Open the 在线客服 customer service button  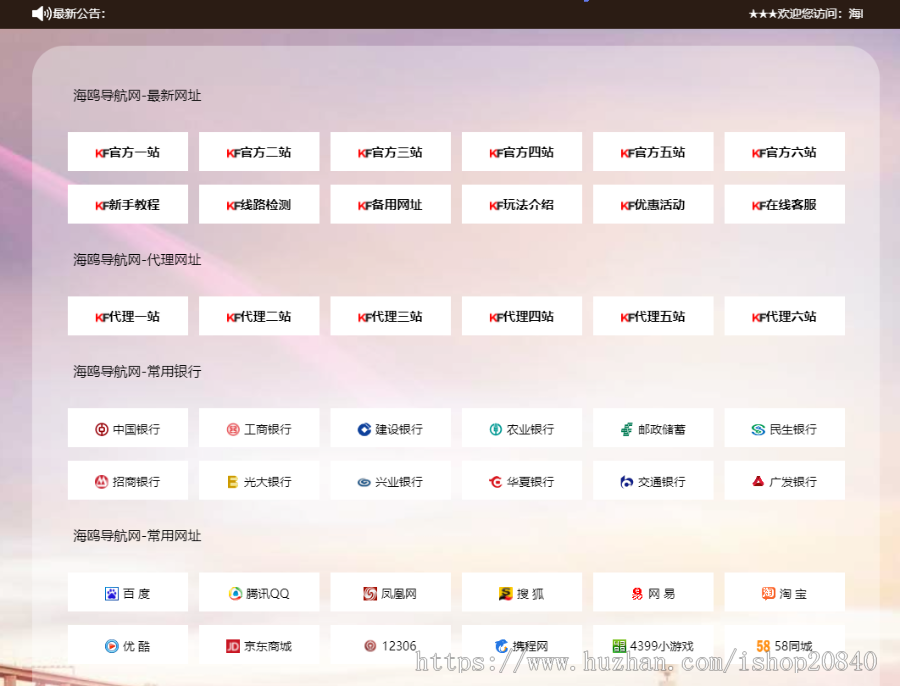click(784, 204)
